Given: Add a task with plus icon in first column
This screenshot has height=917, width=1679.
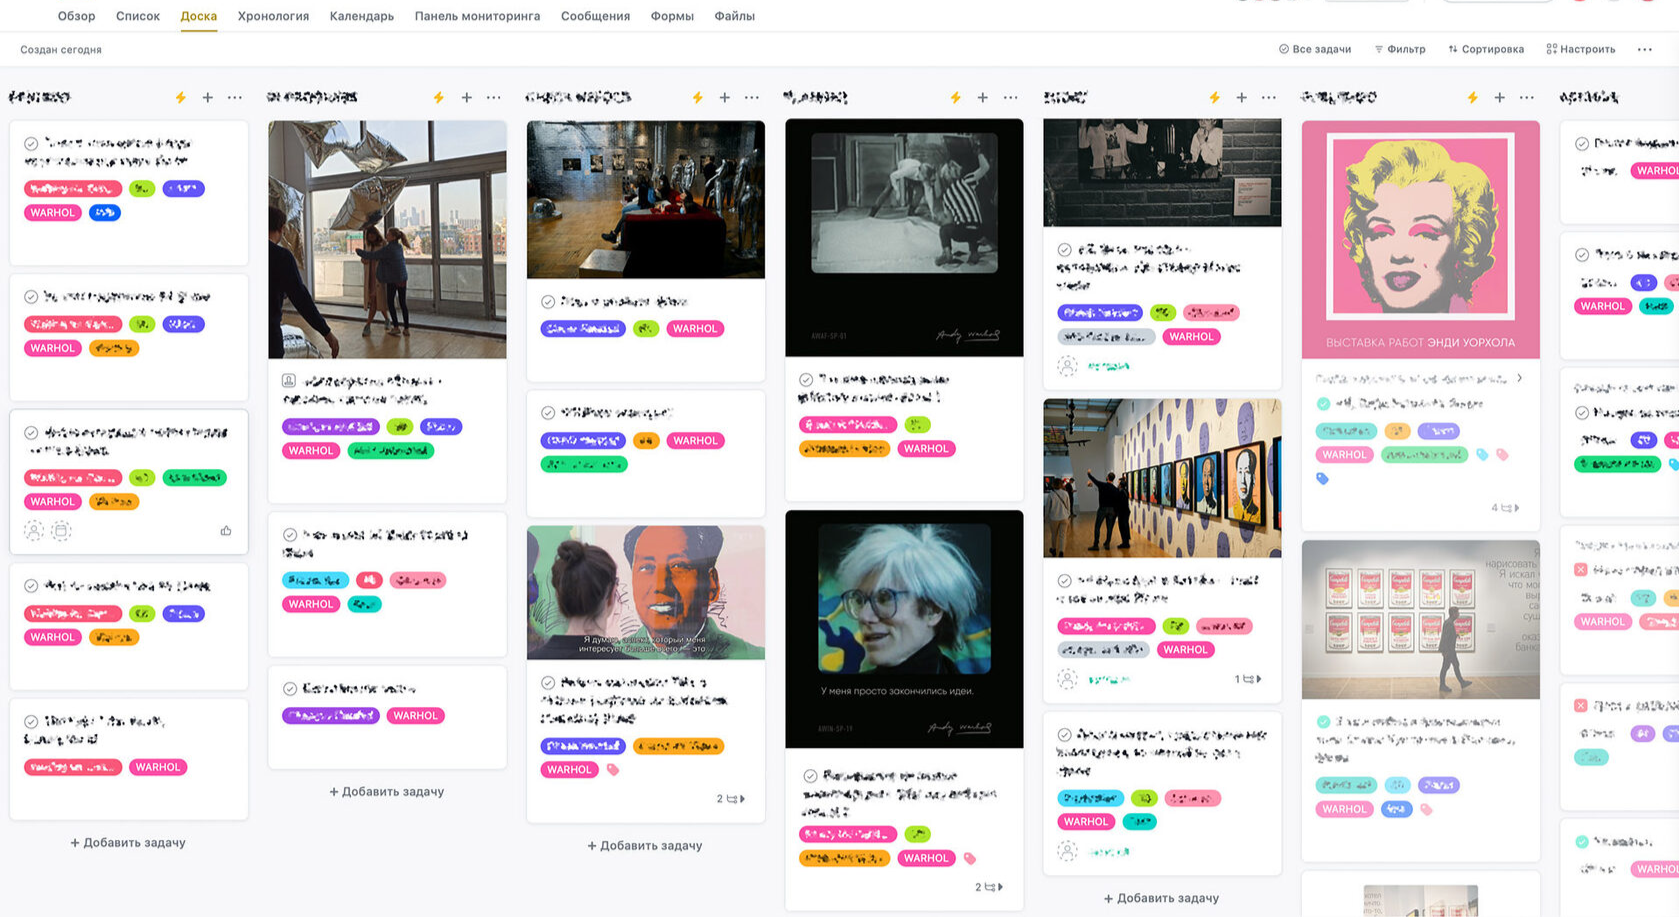Looking at the screenshot, I should coord(208,97).
